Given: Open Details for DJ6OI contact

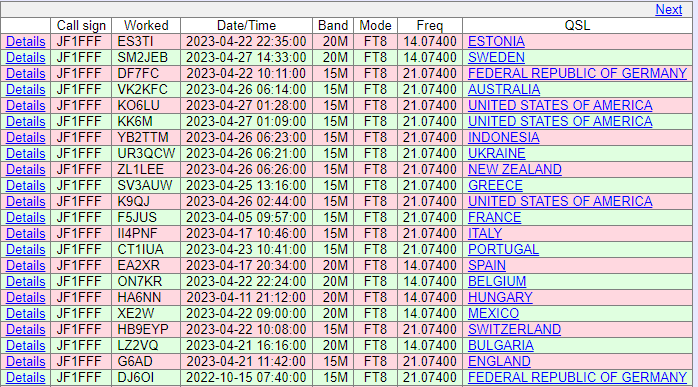Looking at the screenshot, I should coord(25,378).
